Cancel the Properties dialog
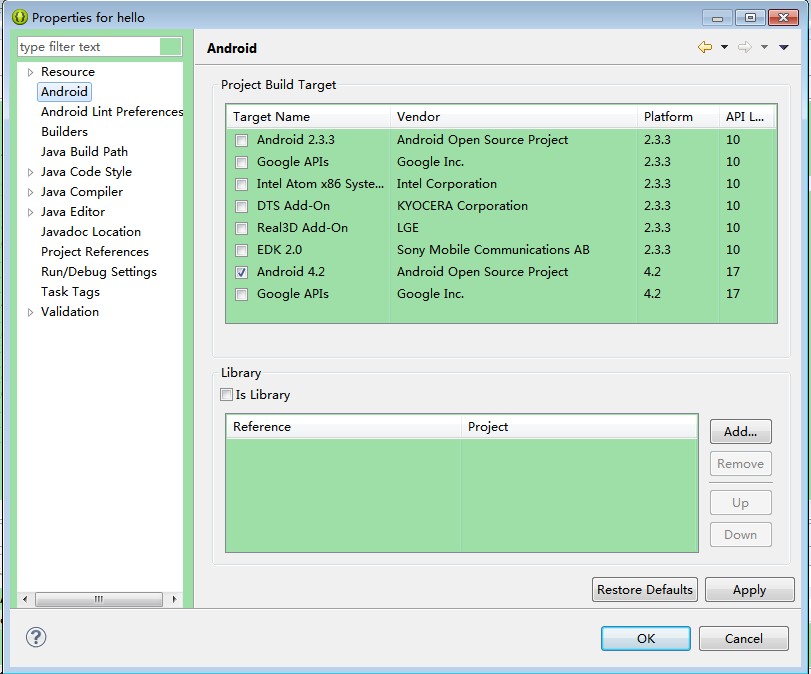 coord(744,638)
